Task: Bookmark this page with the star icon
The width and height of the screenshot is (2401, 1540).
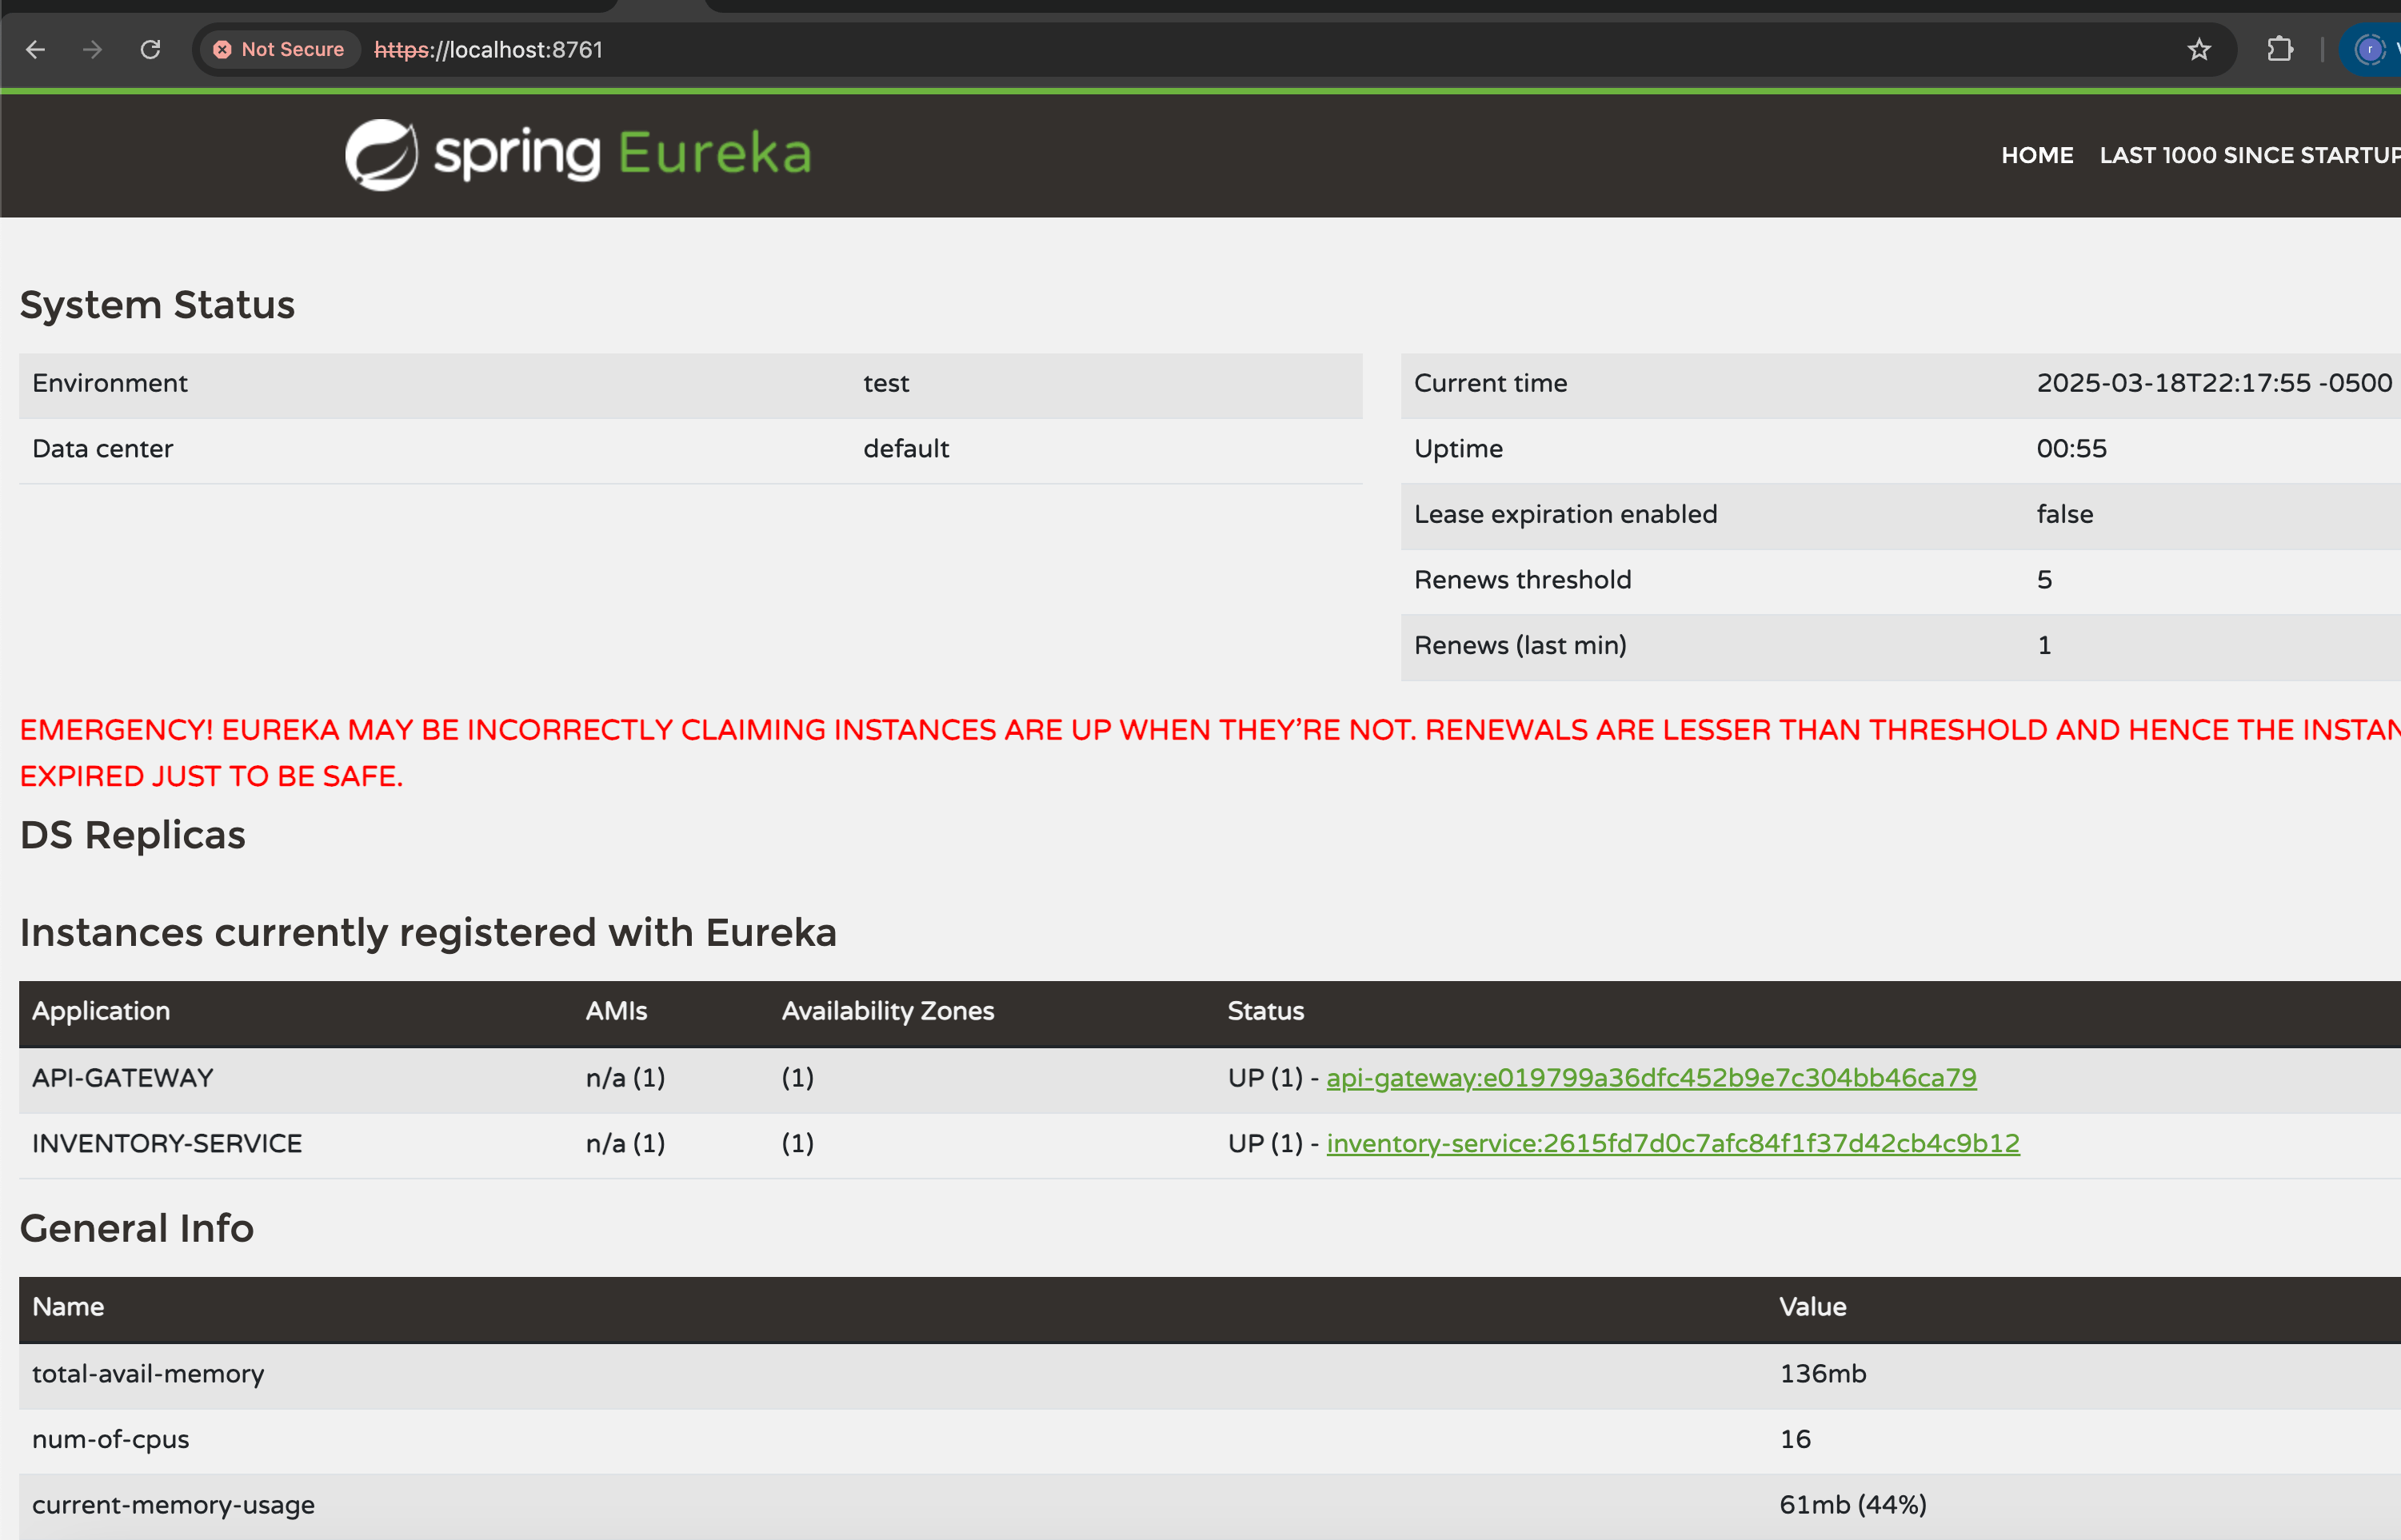Action: pyautogui.click(x=2198, y=50)
